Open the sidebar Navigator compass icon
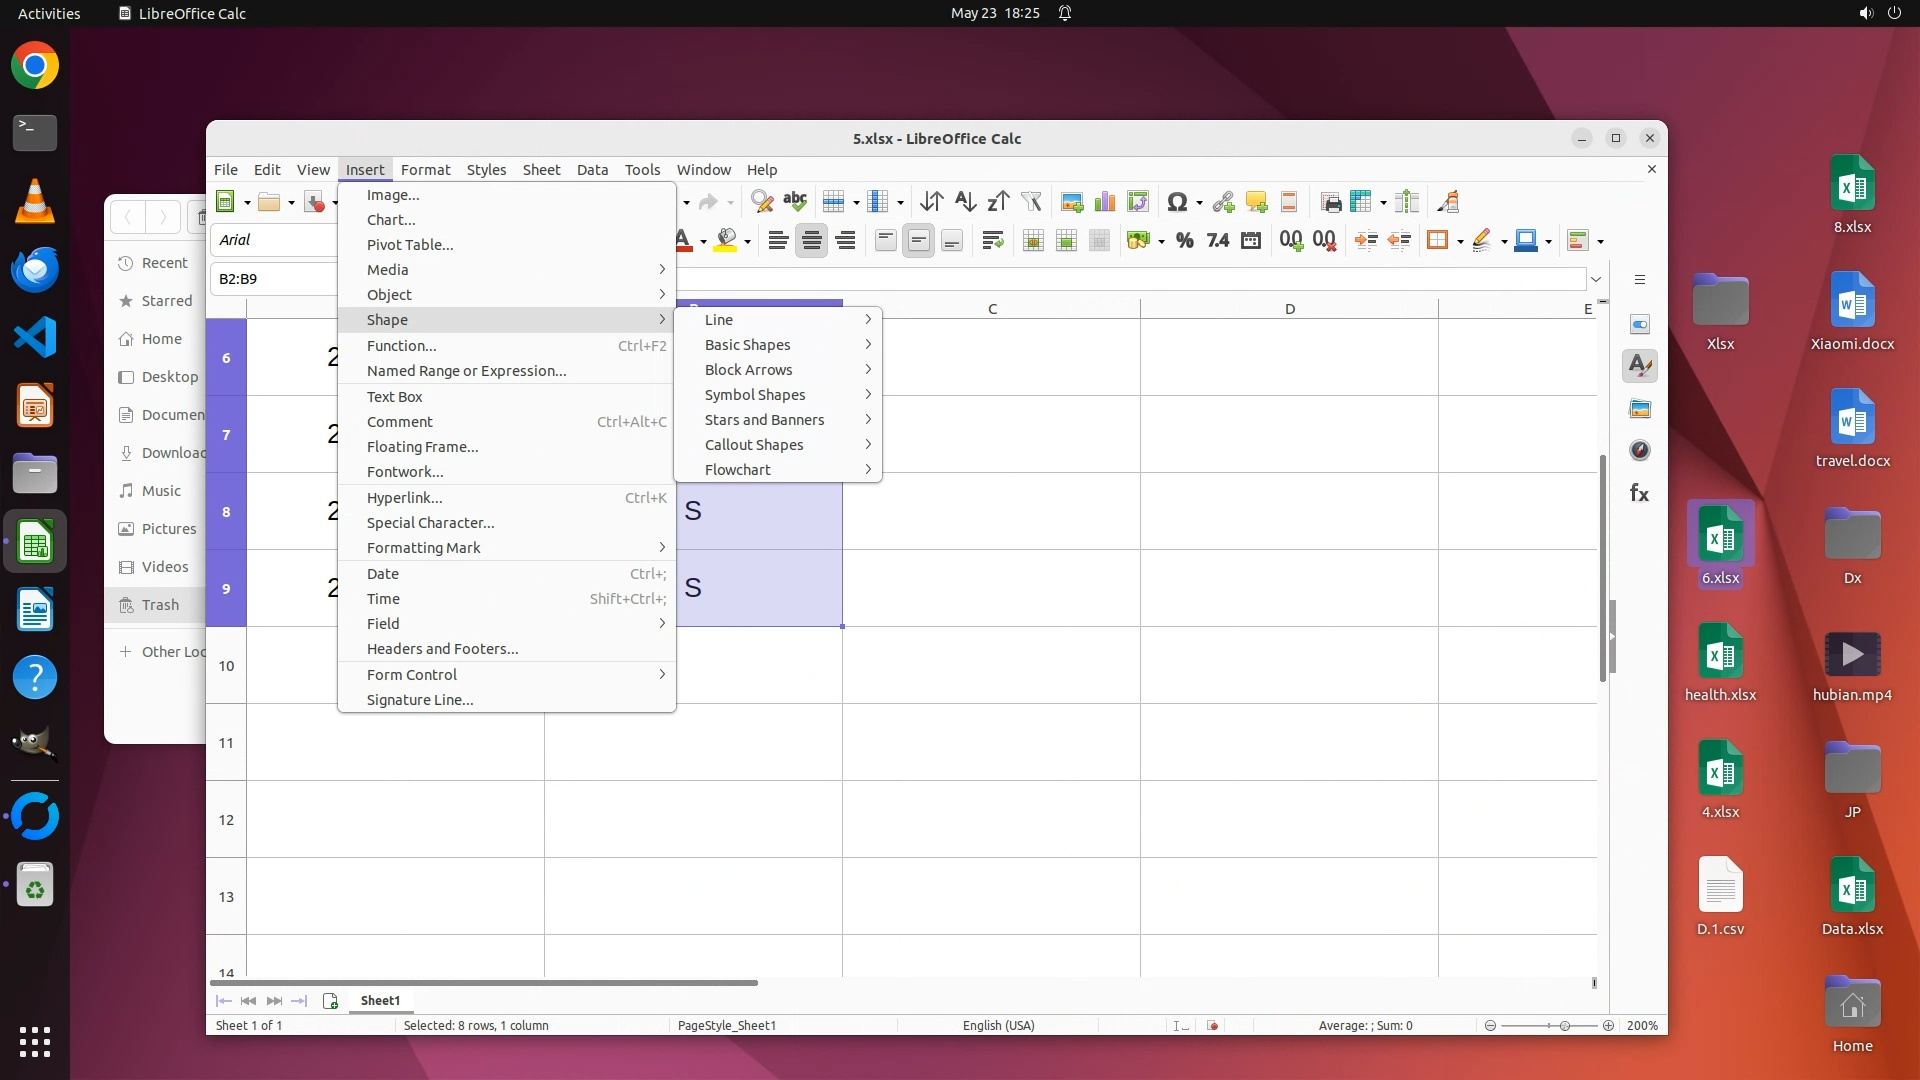Viewport: 1920px width, 1080px height. tap(1639, 451)
